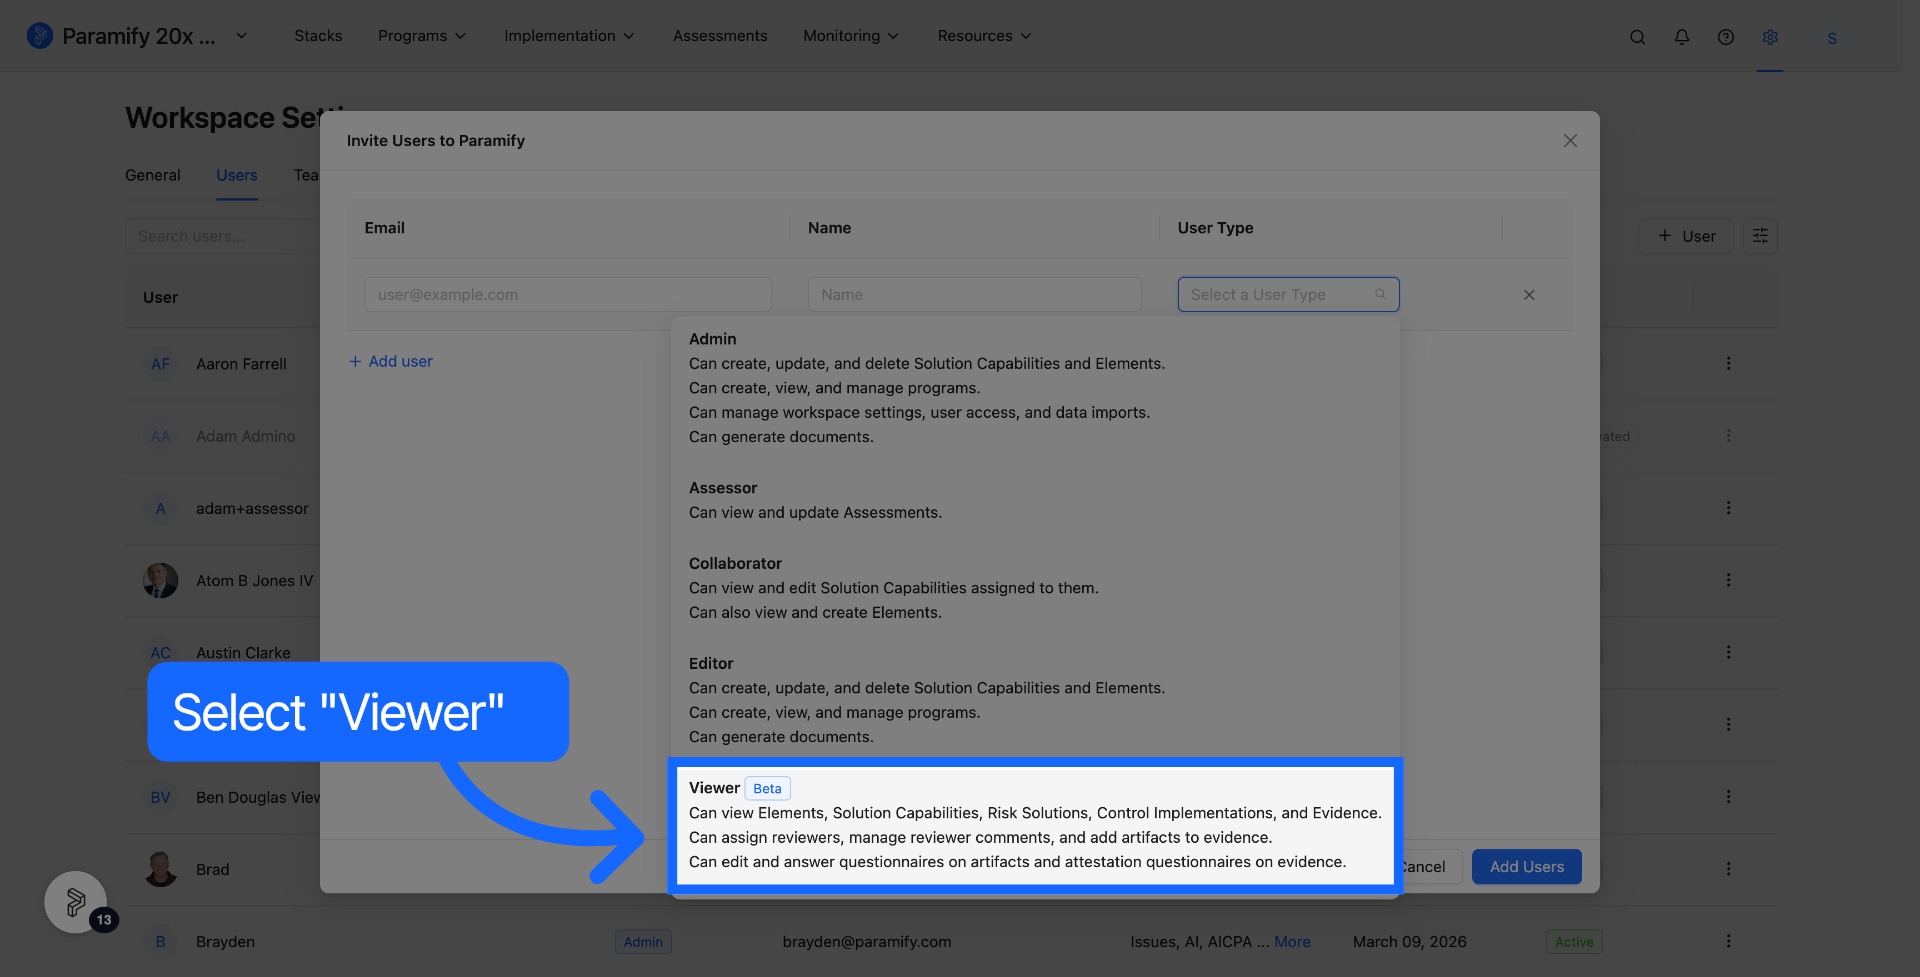This screenshot has height=977, width=1920.
Task: Expand the Resources menu
Action: tap(984, 36)
